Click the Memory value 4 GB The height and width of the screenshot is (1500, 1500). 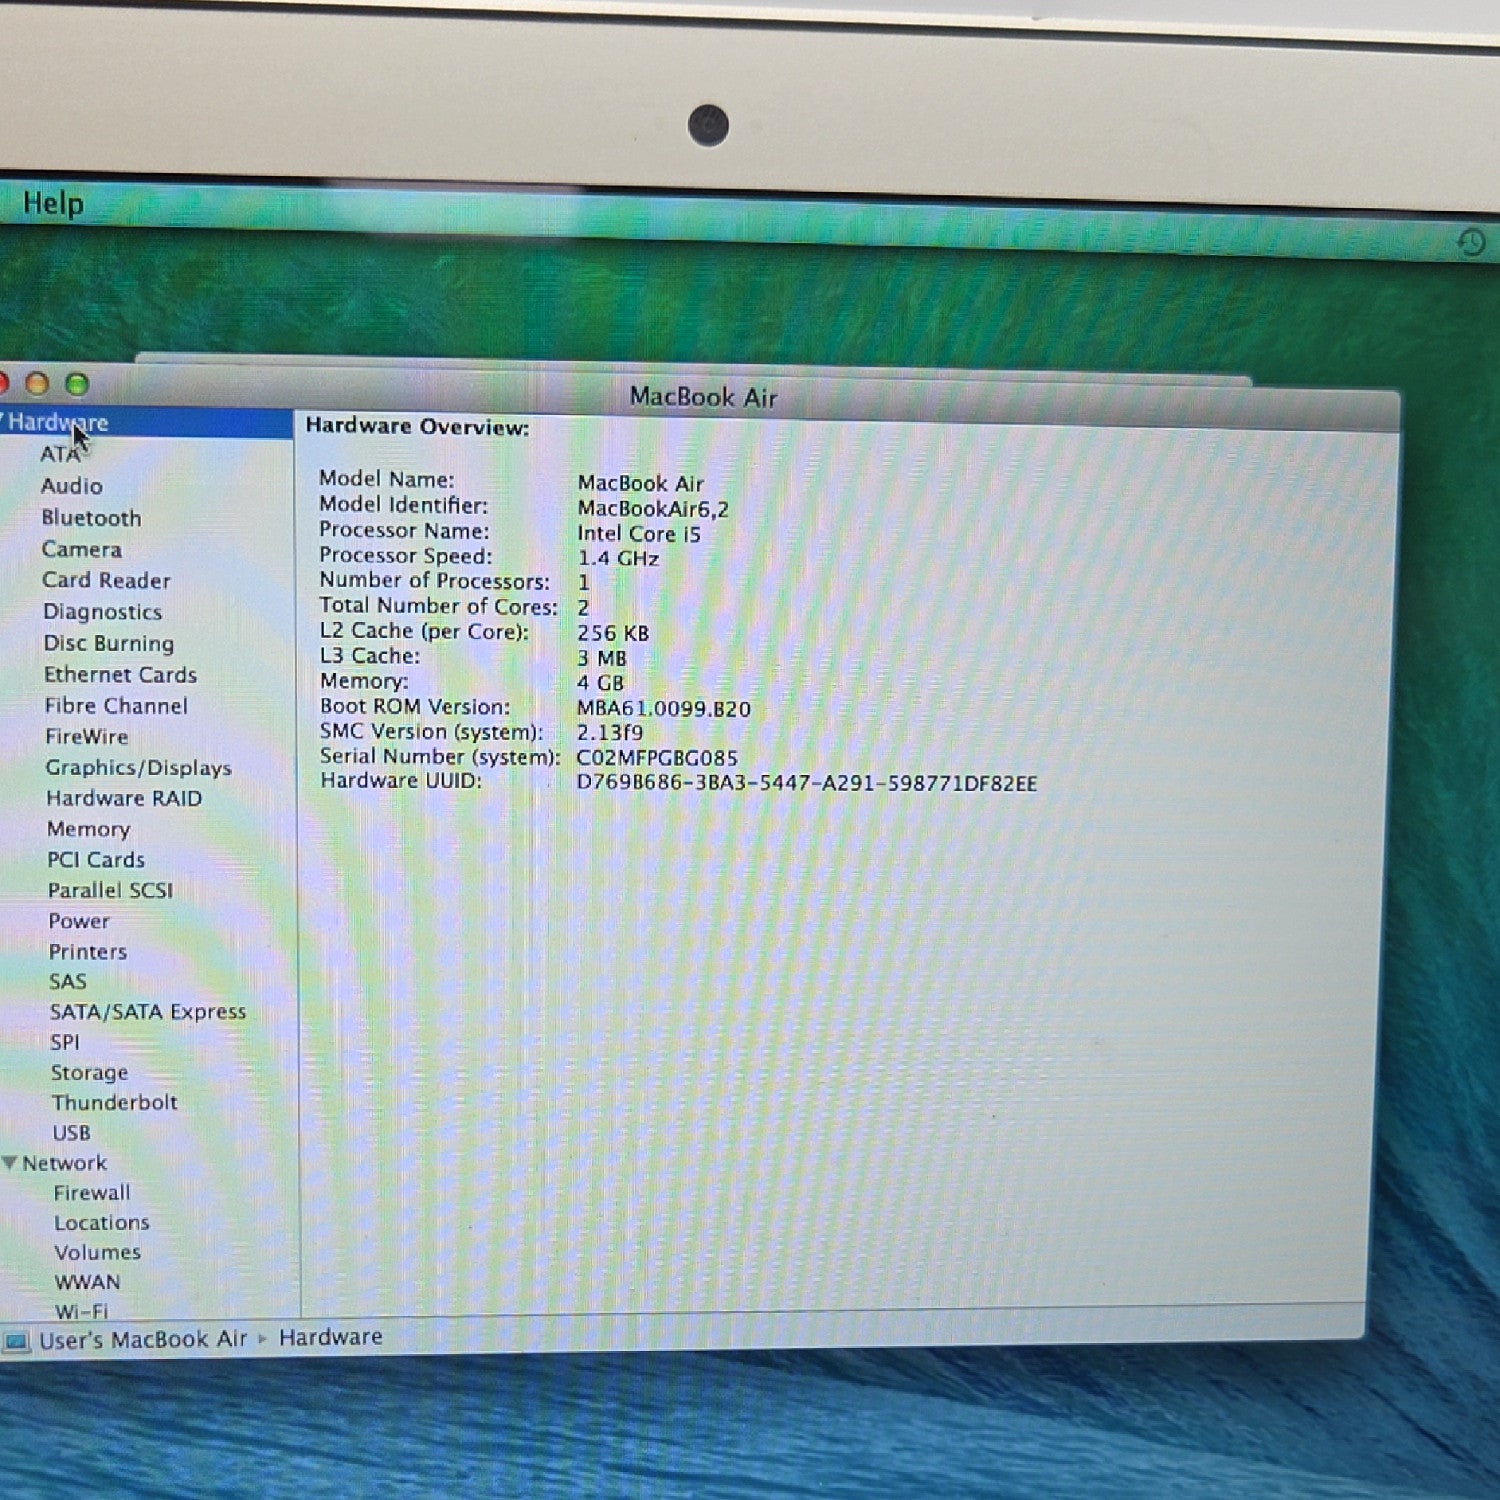[x=600, y=683]
